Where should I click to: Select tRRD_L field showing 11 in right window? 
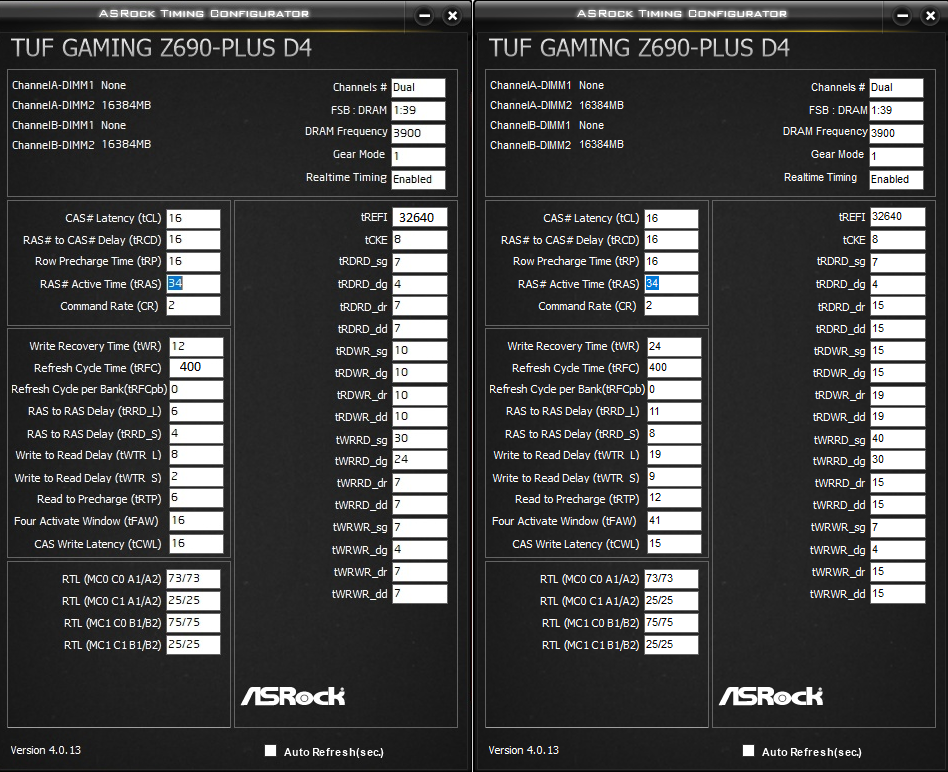pos(674,412)
